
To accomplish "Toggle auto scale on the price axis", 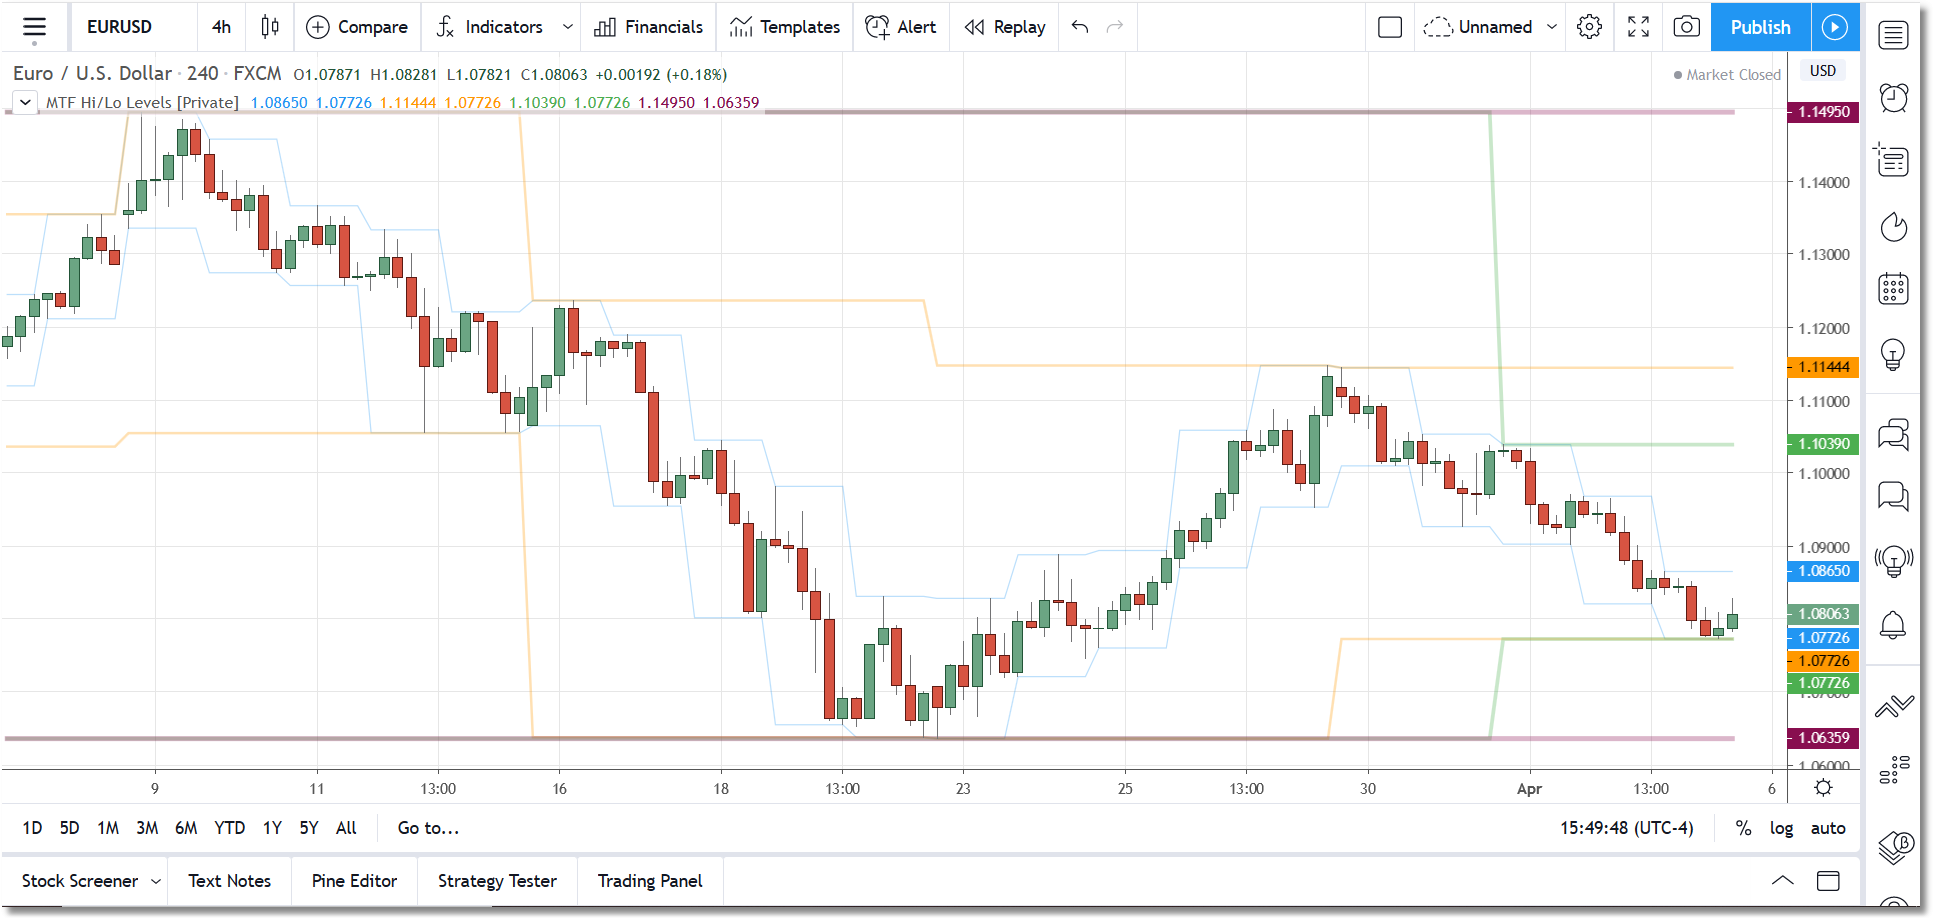I will [x=1828, y=828].
